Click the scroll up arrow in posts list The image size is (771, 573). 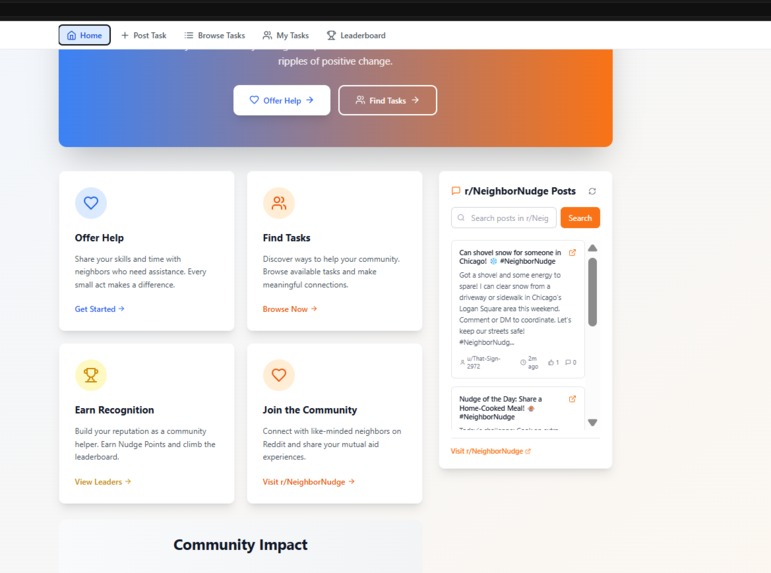(x=593, y=248)
